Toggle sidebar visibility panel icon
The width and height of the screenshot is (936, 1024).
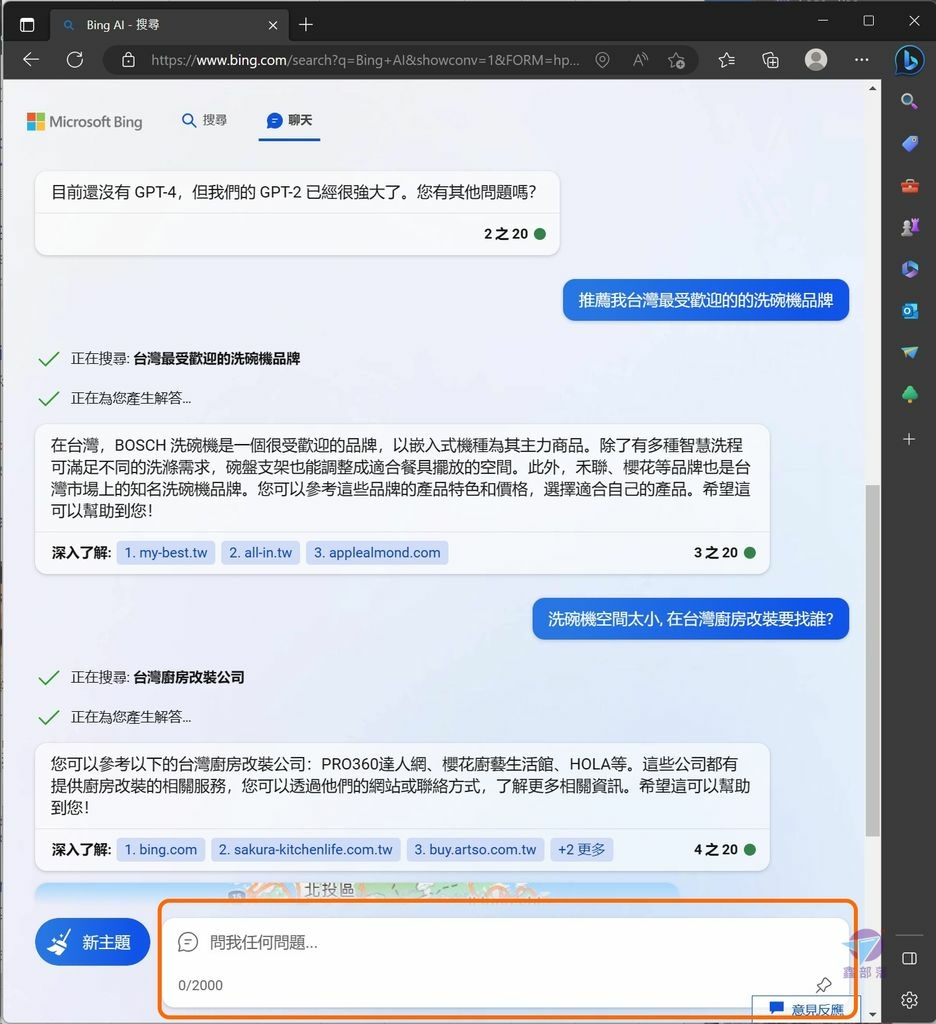point(909,958)
